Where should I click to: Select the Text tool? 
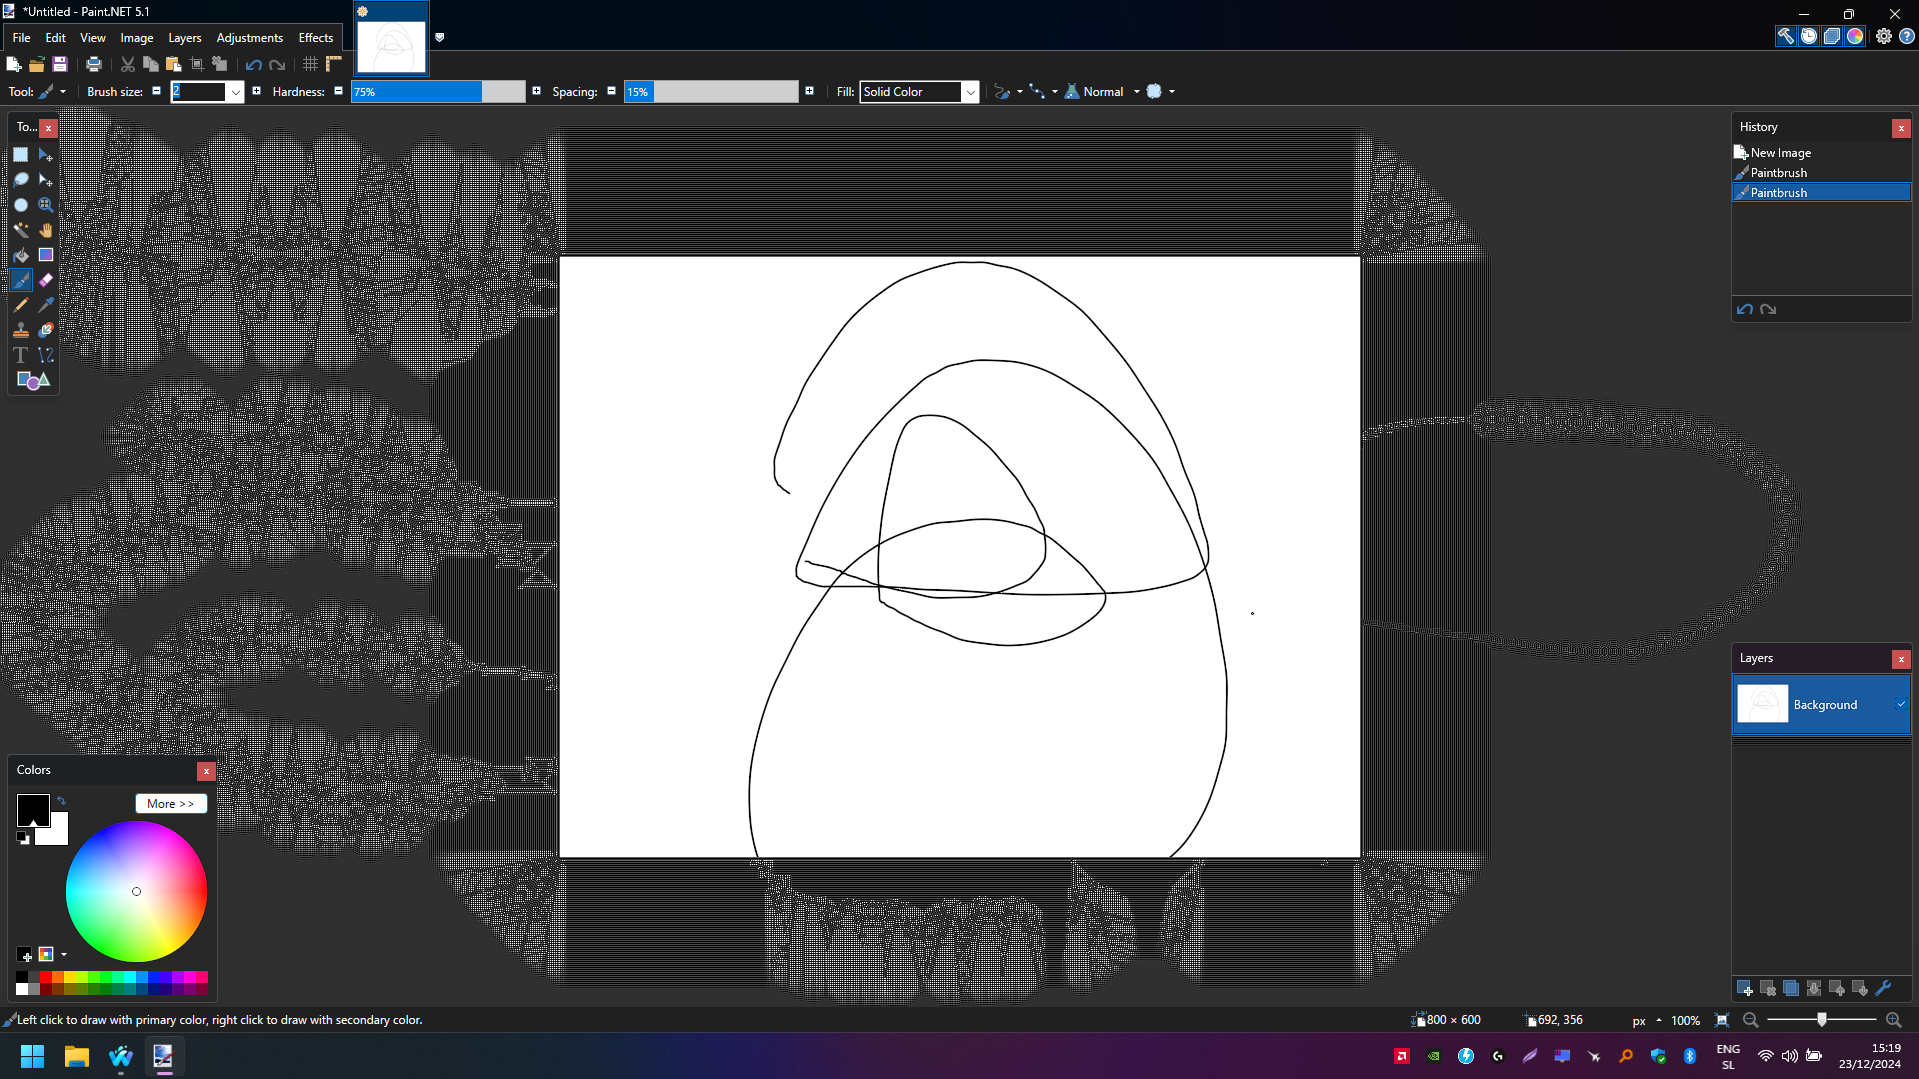click(21, 355)
